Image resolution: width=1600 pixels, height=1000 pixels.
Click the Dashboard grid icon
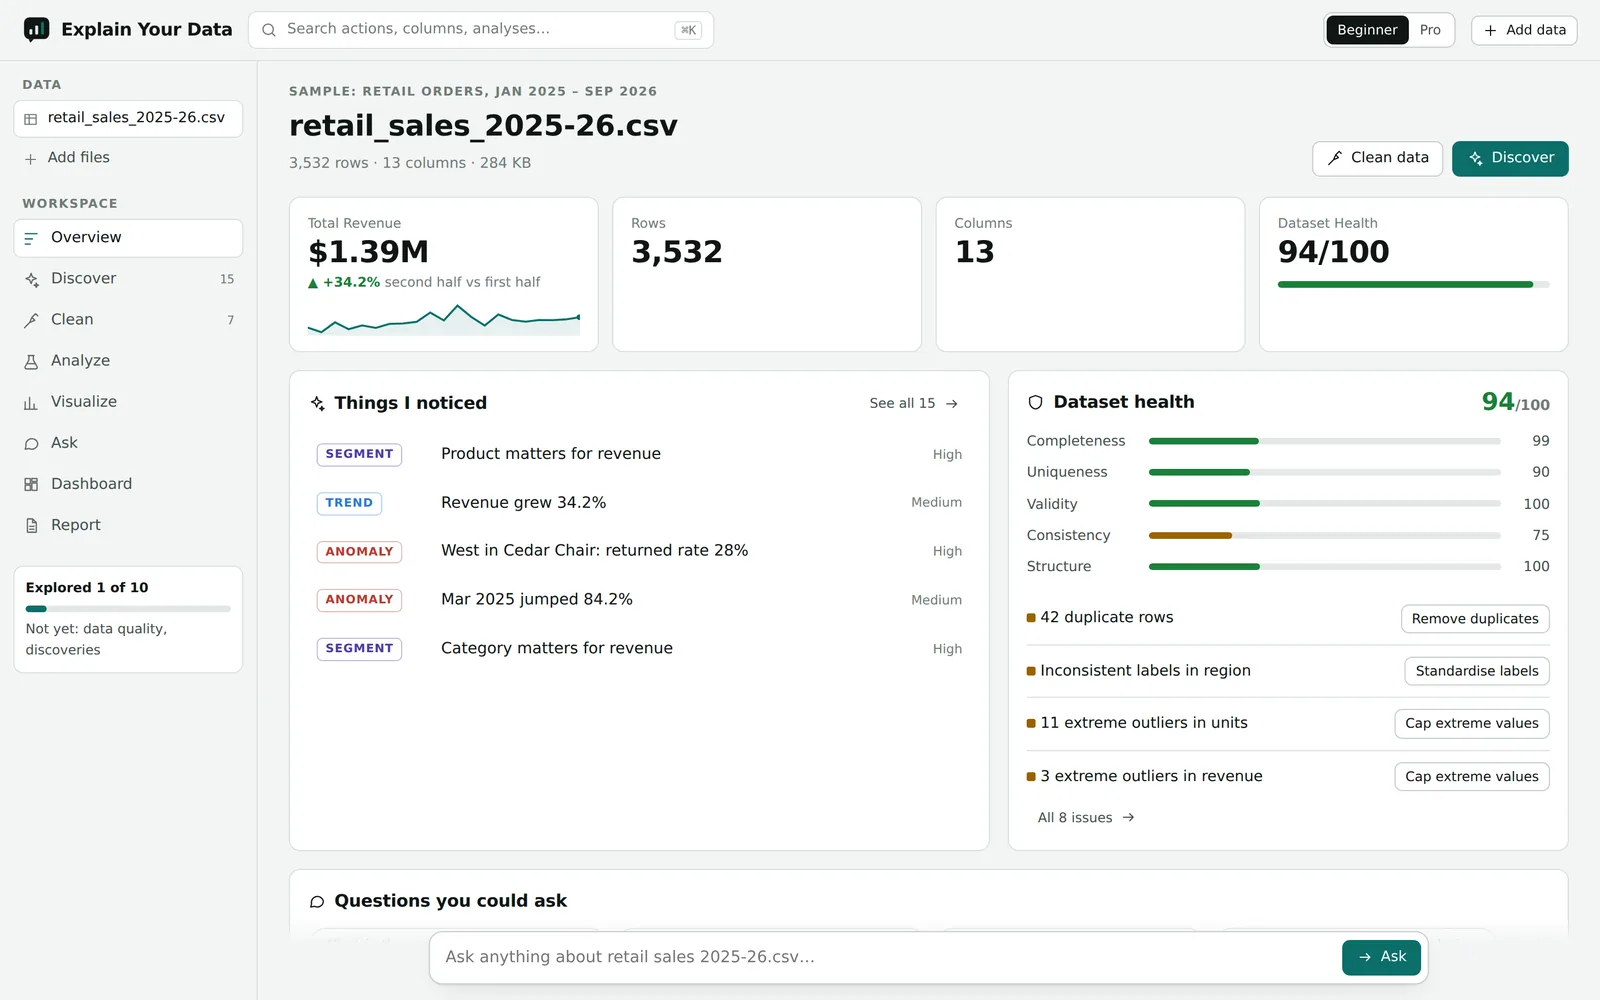(31, 484)
